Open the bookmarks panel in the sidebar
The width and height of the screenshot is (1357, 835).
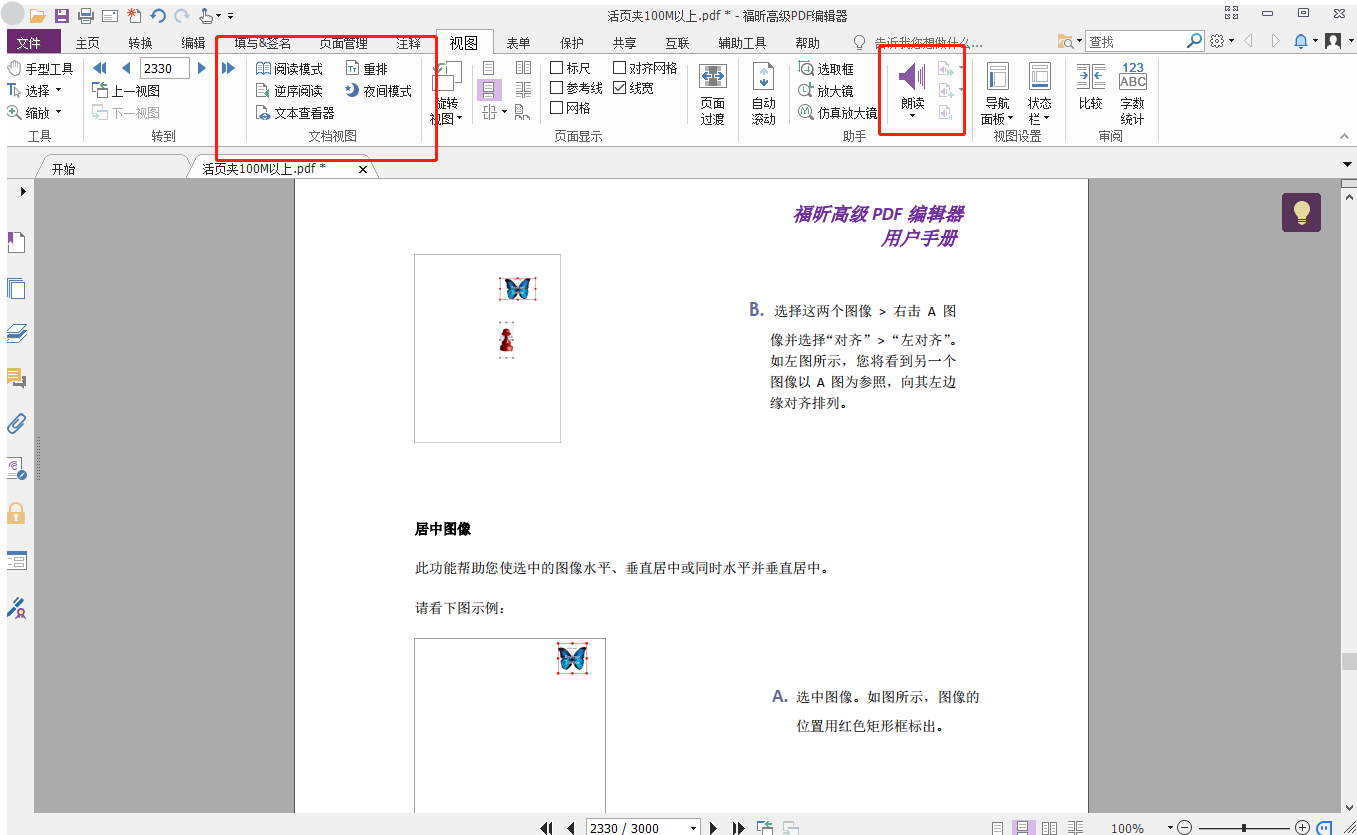click(x=16, y=242)
